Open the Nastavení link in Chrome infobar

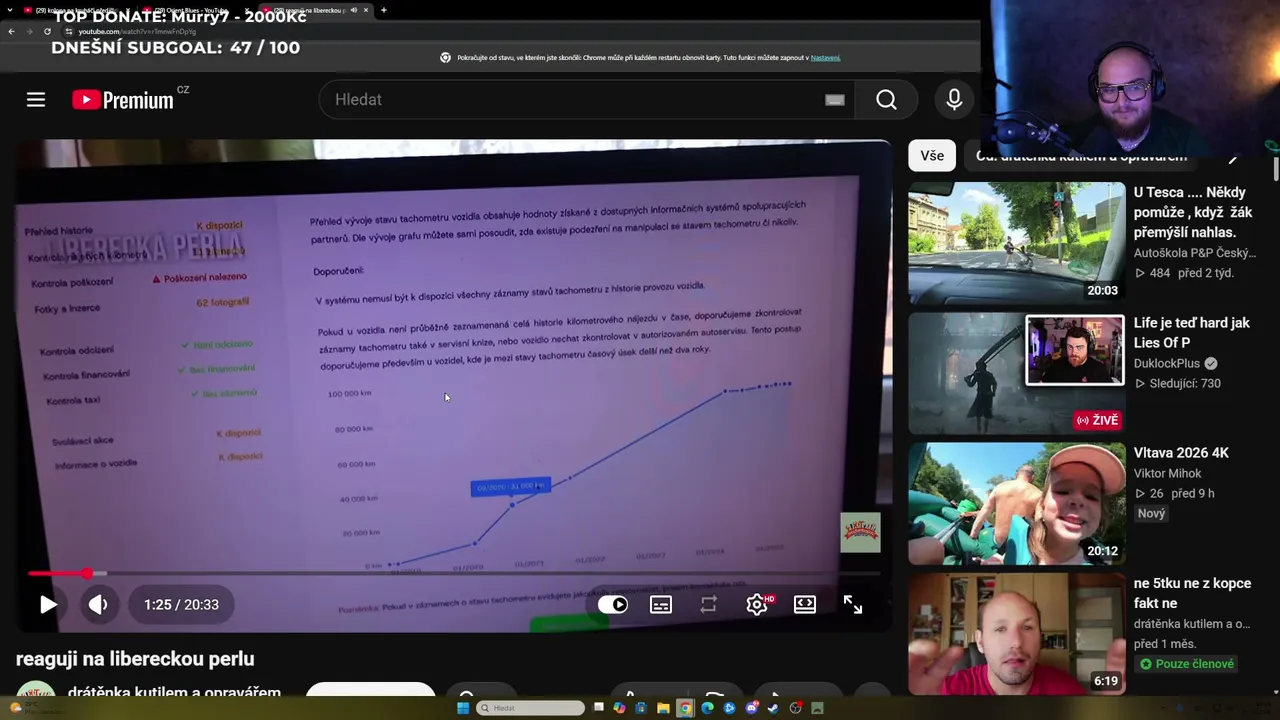(825, 58)
